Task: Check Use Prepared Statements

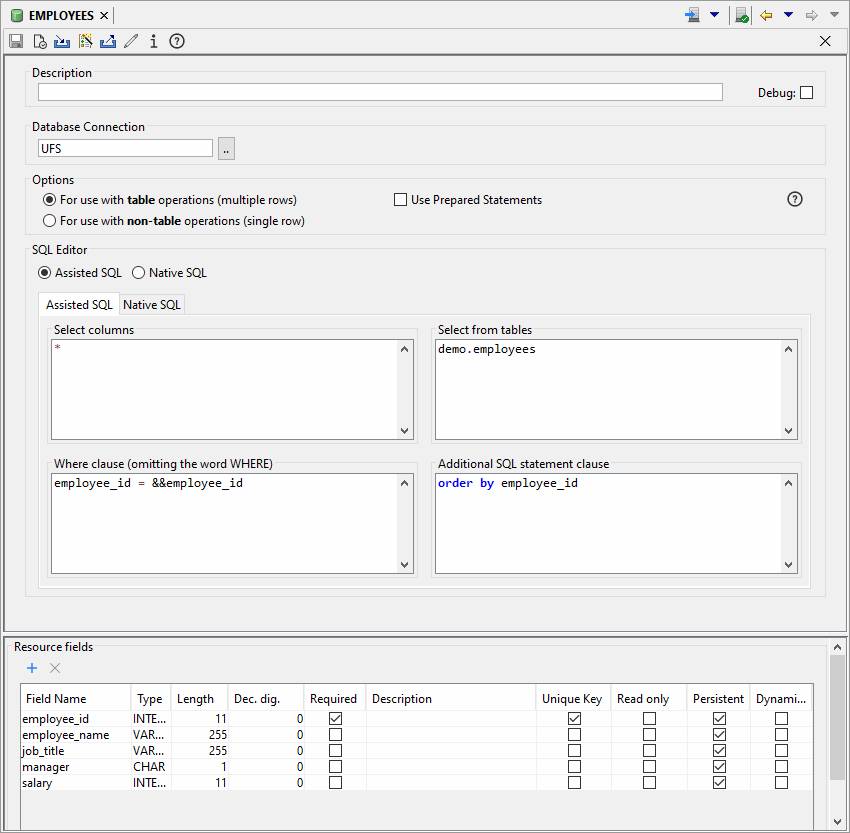Action: (401, 200)
